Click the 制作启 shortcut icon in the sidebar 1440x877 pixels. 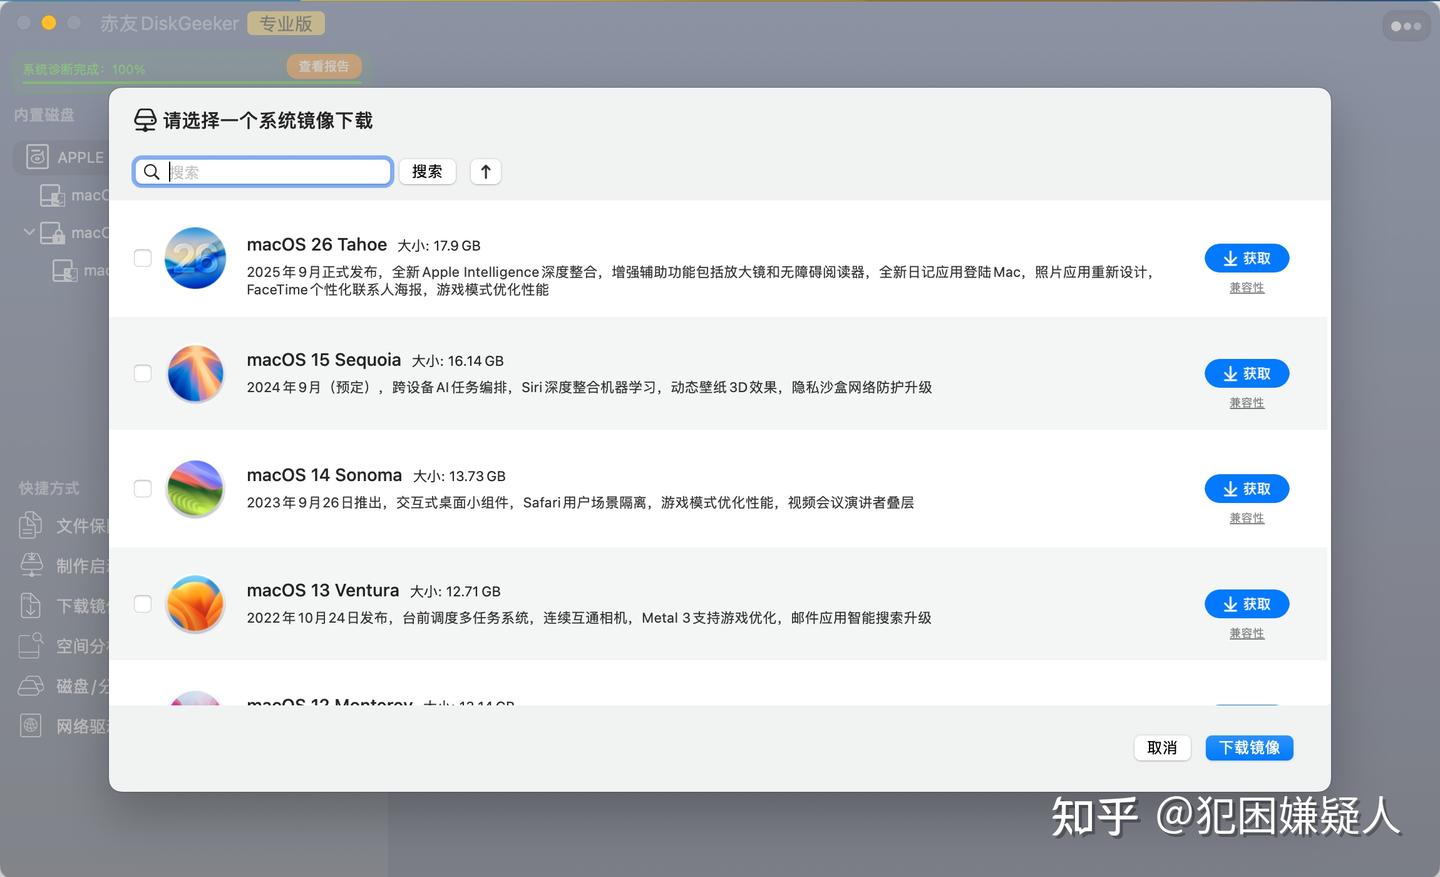click(x=31, y=565)
